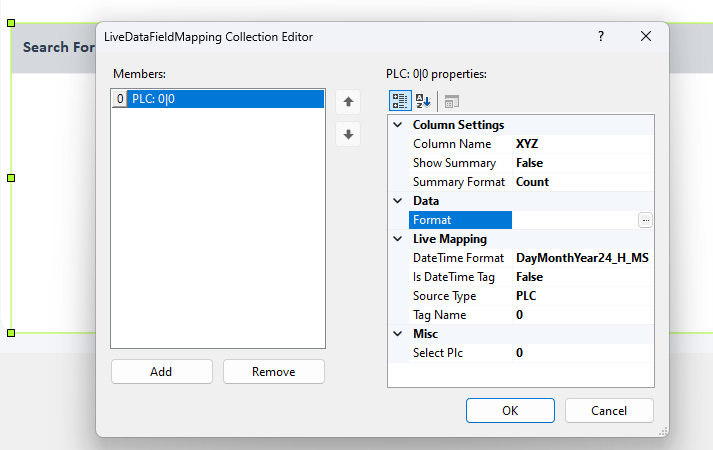Click the Alphabetical sort icon

[x=423, y=101]
